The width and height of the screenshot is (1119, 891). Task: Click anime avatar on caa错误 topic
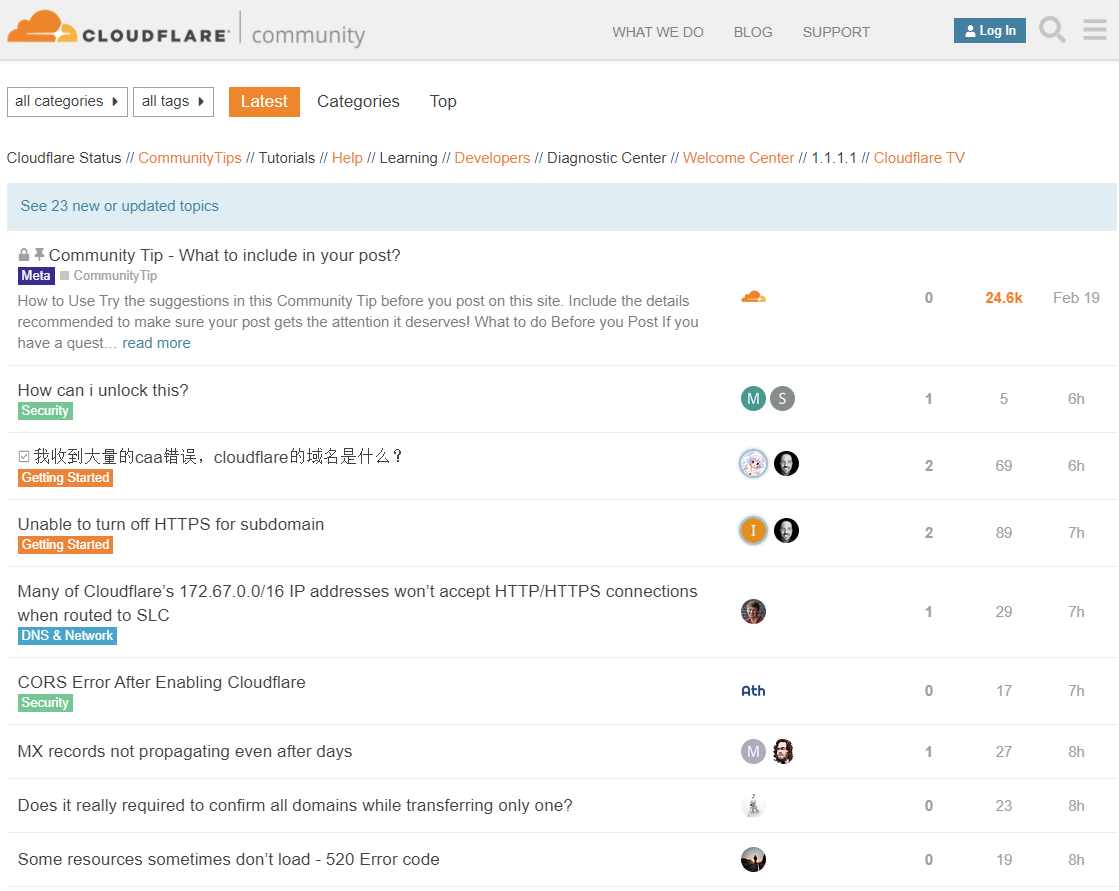click(x=753, y=464)
